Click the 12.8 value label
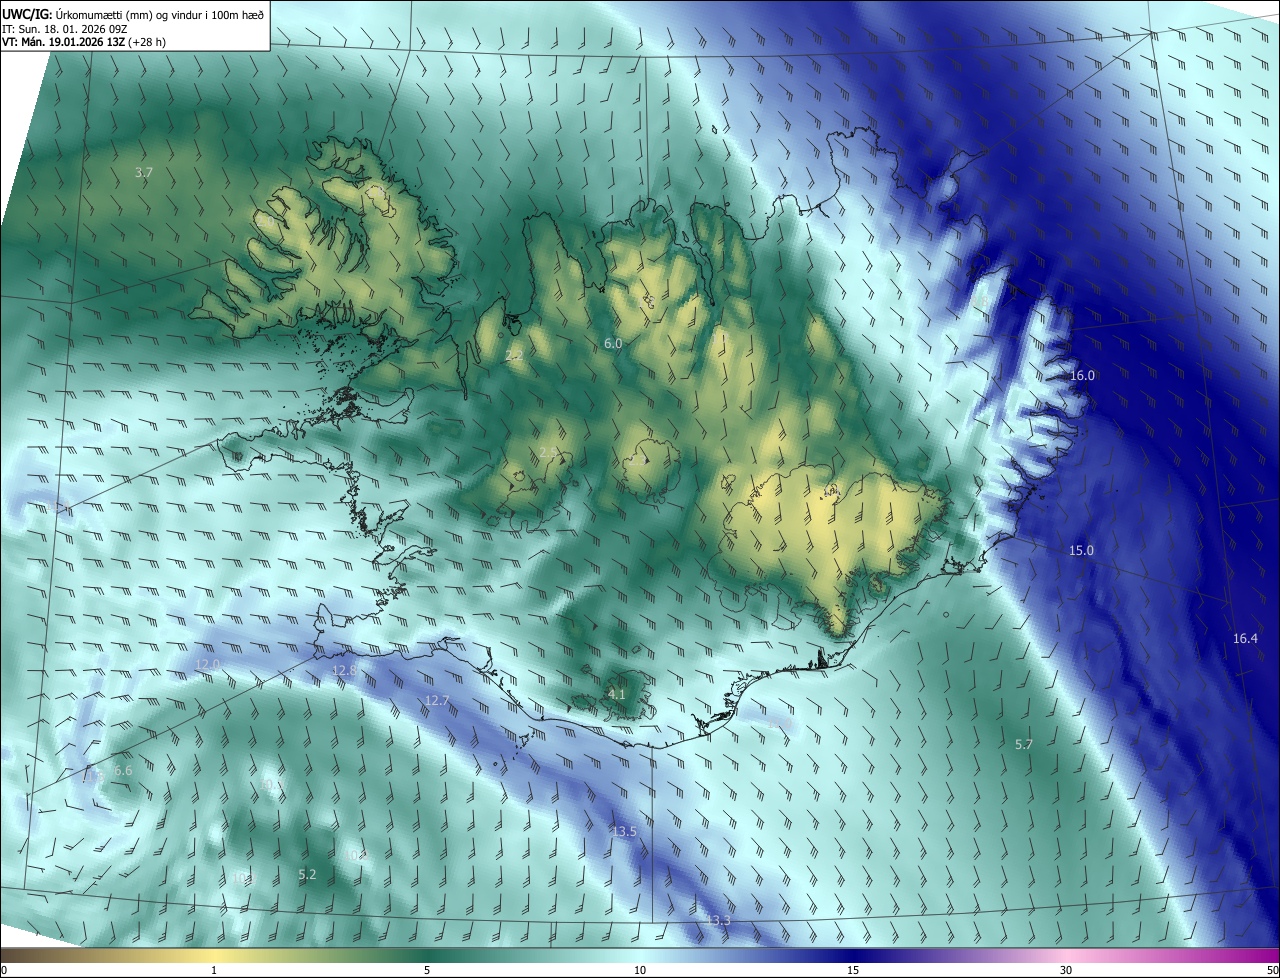The image size is (1280, 978). 344,671
